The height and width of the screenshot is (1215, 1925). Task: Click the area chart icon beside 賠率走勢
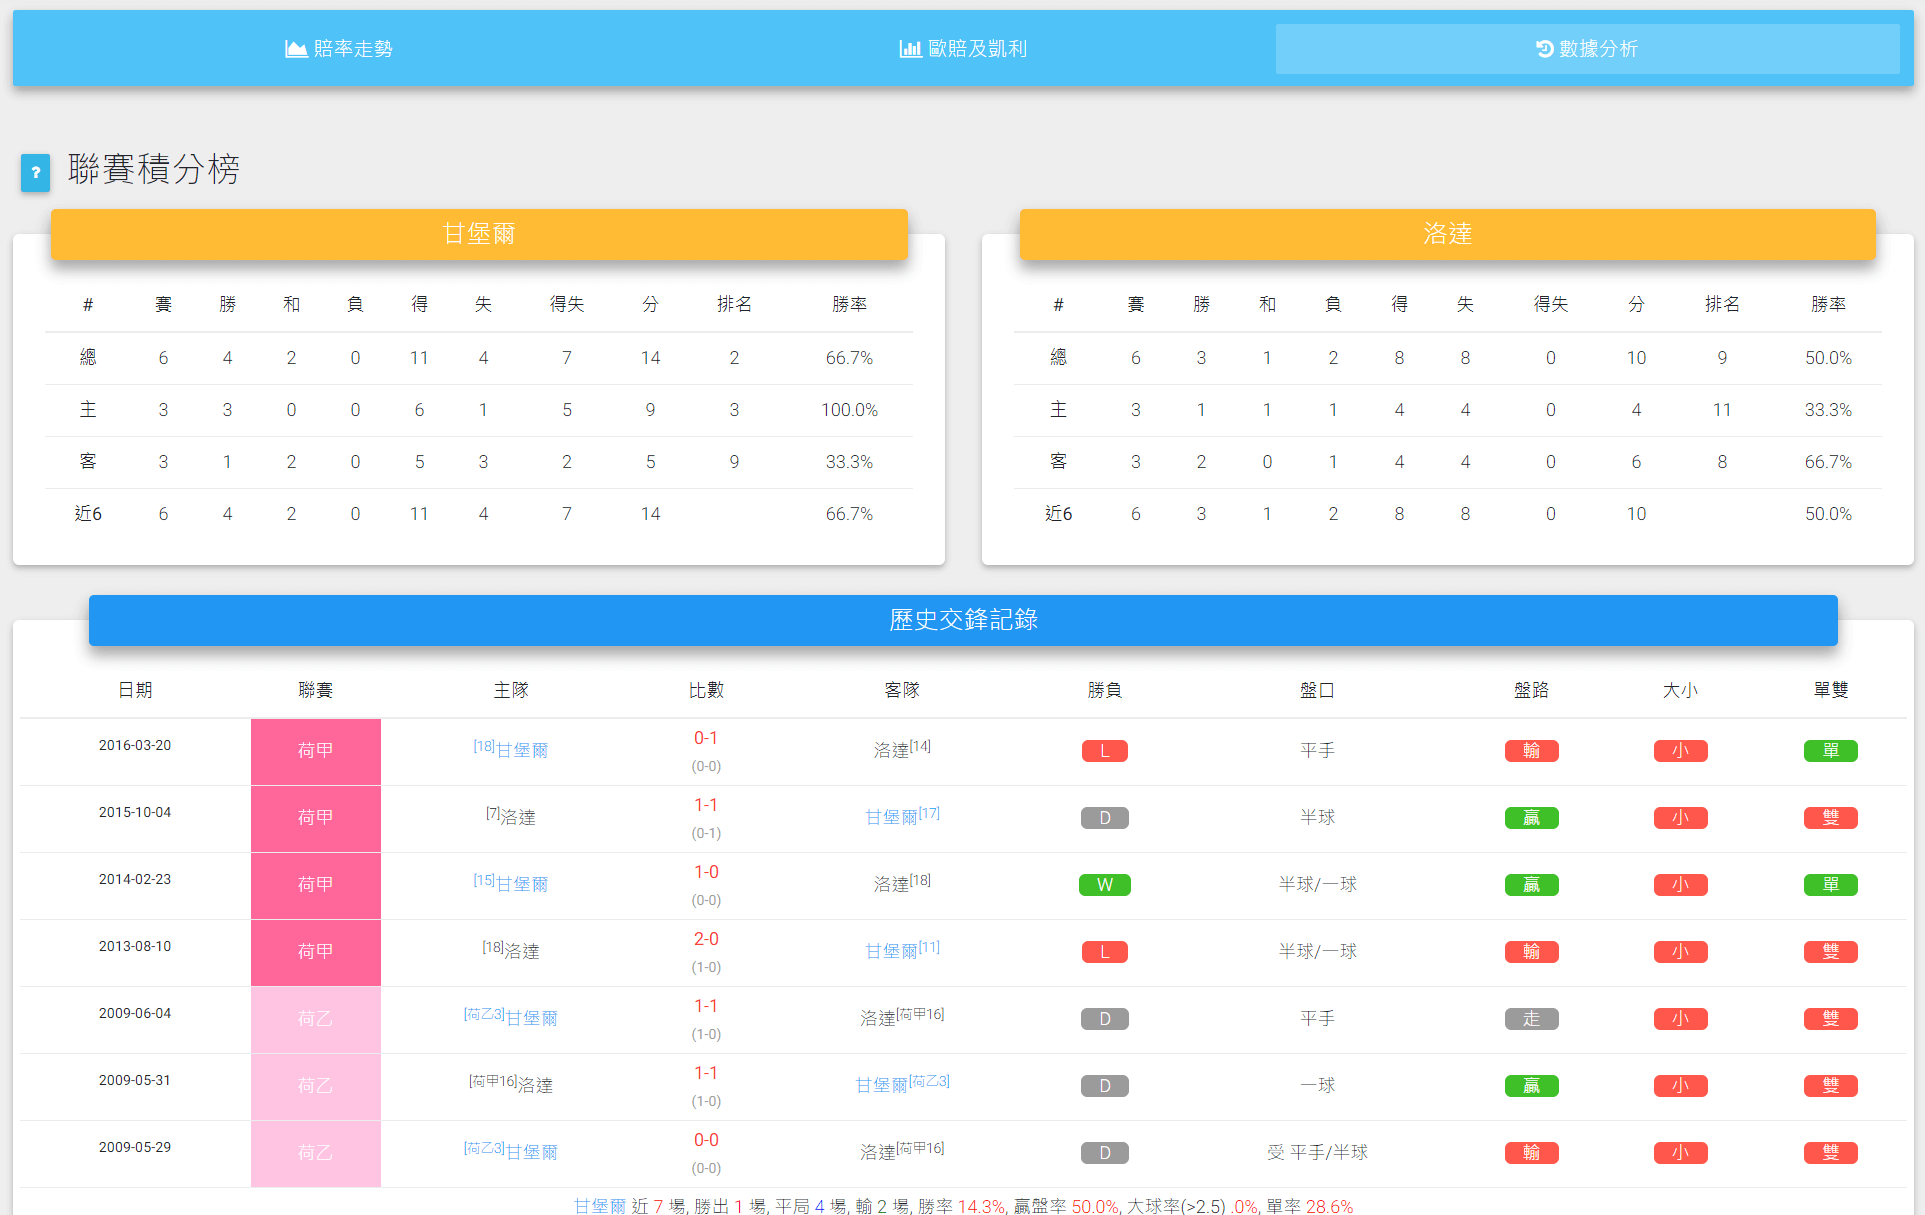tap(296, 49)
